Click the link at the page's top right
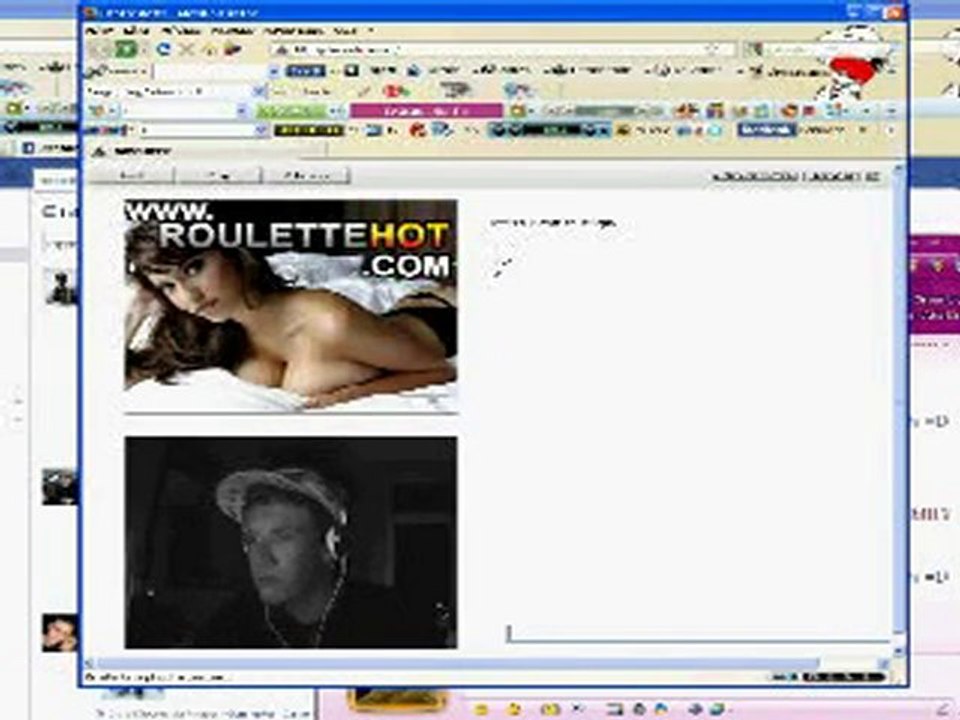Viewport: 960px width, 720px height. 797,176
